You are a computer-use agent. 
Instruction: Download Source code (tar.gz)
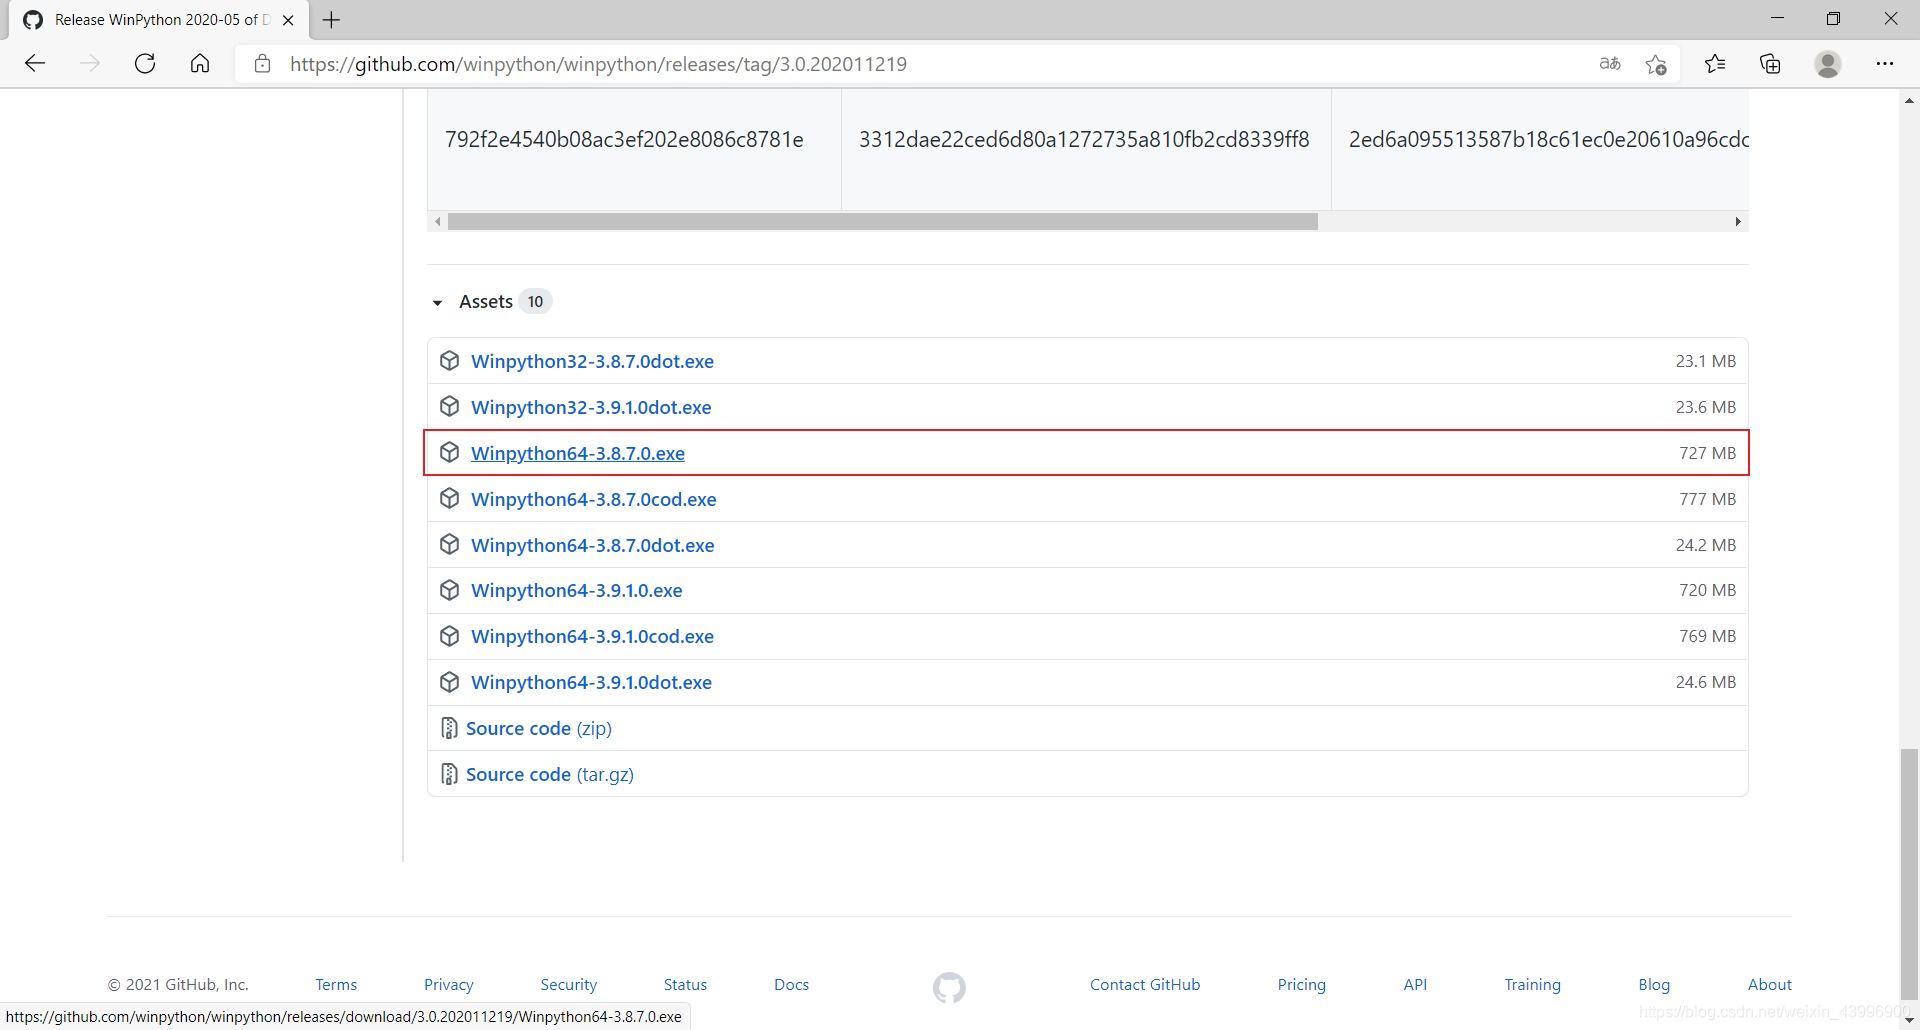[549, 774]
